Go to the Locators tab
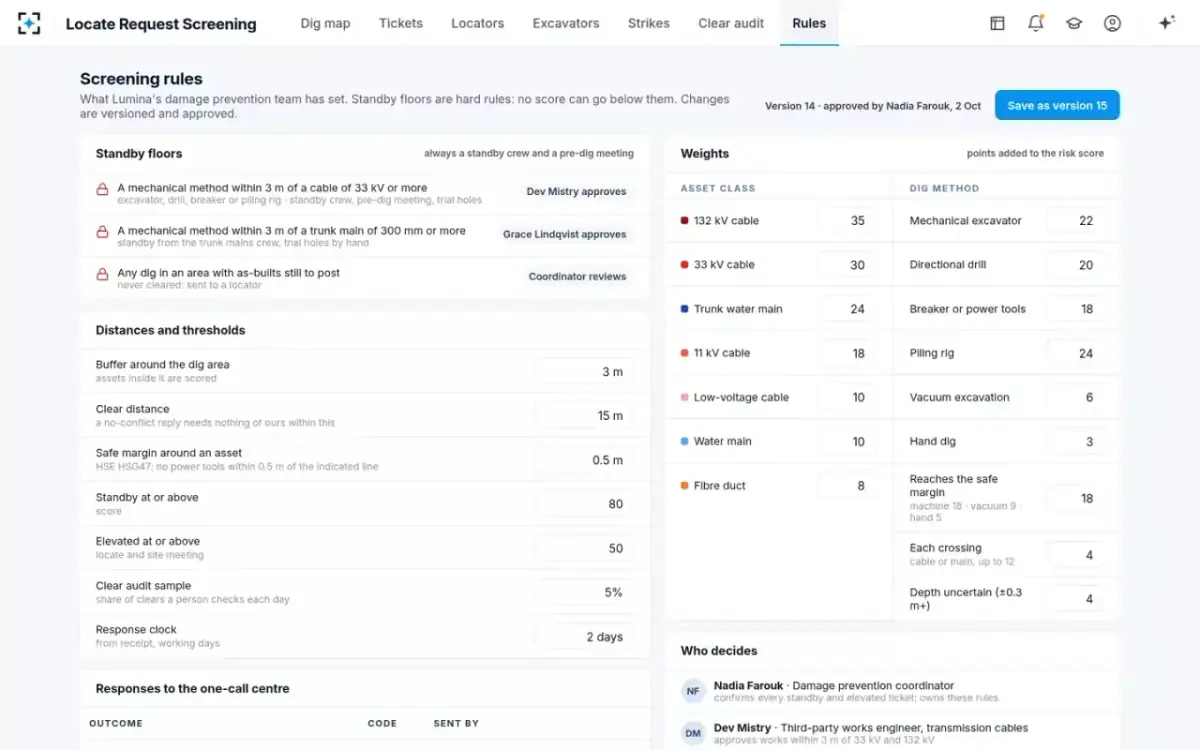 (x=477, y=23)
